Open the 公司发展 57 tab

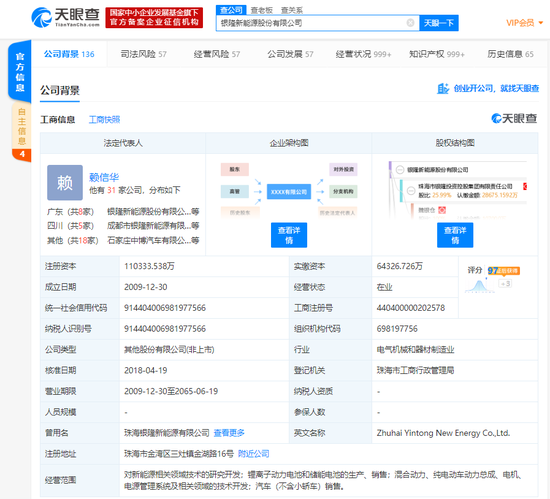(x=290, y=54)
